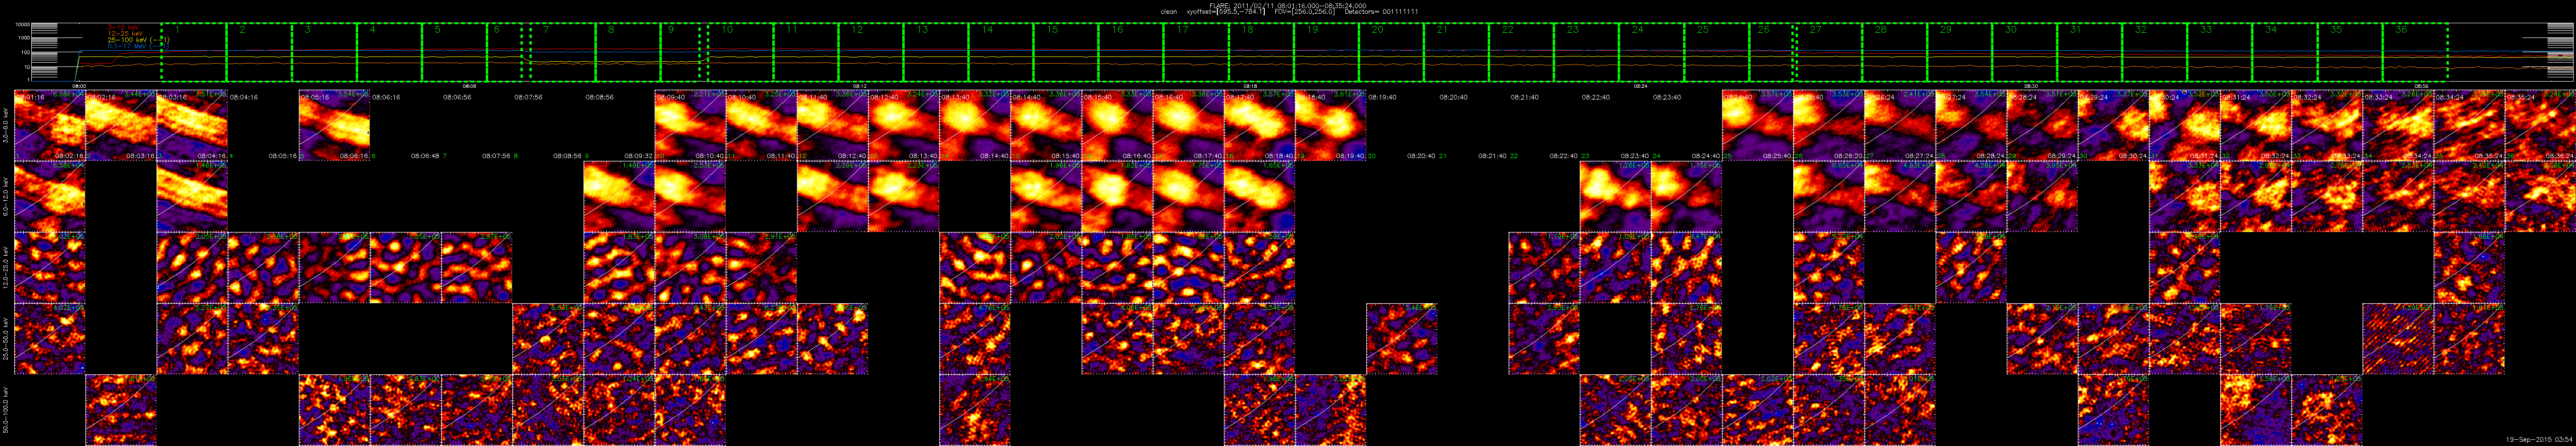
Task: Open the 3-6 keV image starting 08:28:24
Action: (2042, 125)
